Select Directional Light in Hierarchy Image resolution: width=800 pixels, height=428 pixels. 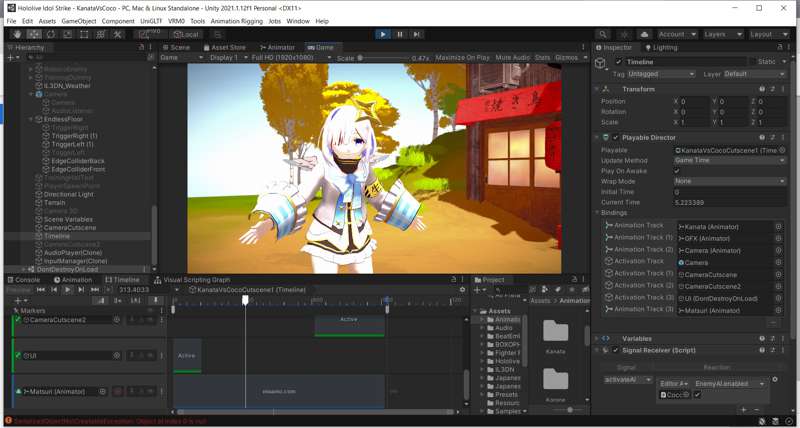pyautogui.click(x=68, y=194)
